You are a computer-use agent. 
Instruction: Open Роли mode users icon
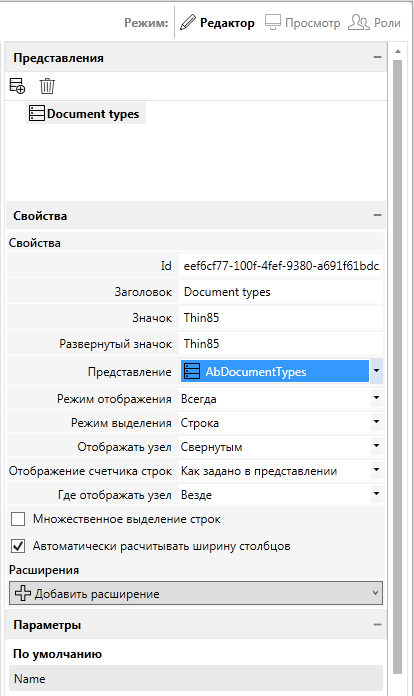tap(359, 22)
